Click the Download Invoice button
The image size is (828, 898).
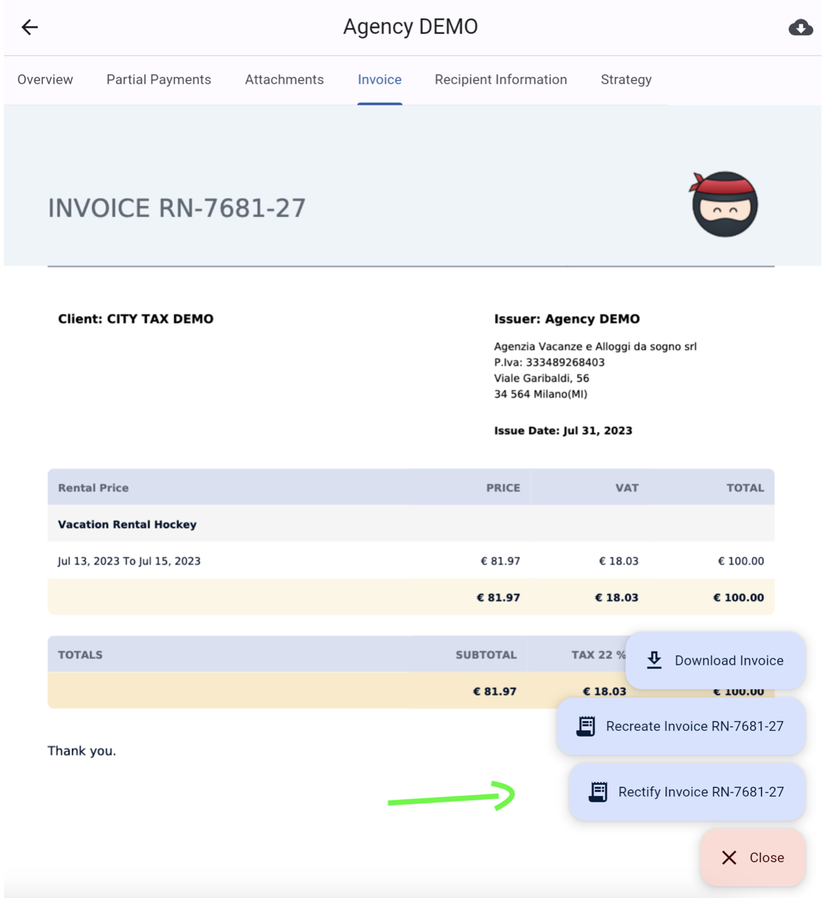point(715,660)
